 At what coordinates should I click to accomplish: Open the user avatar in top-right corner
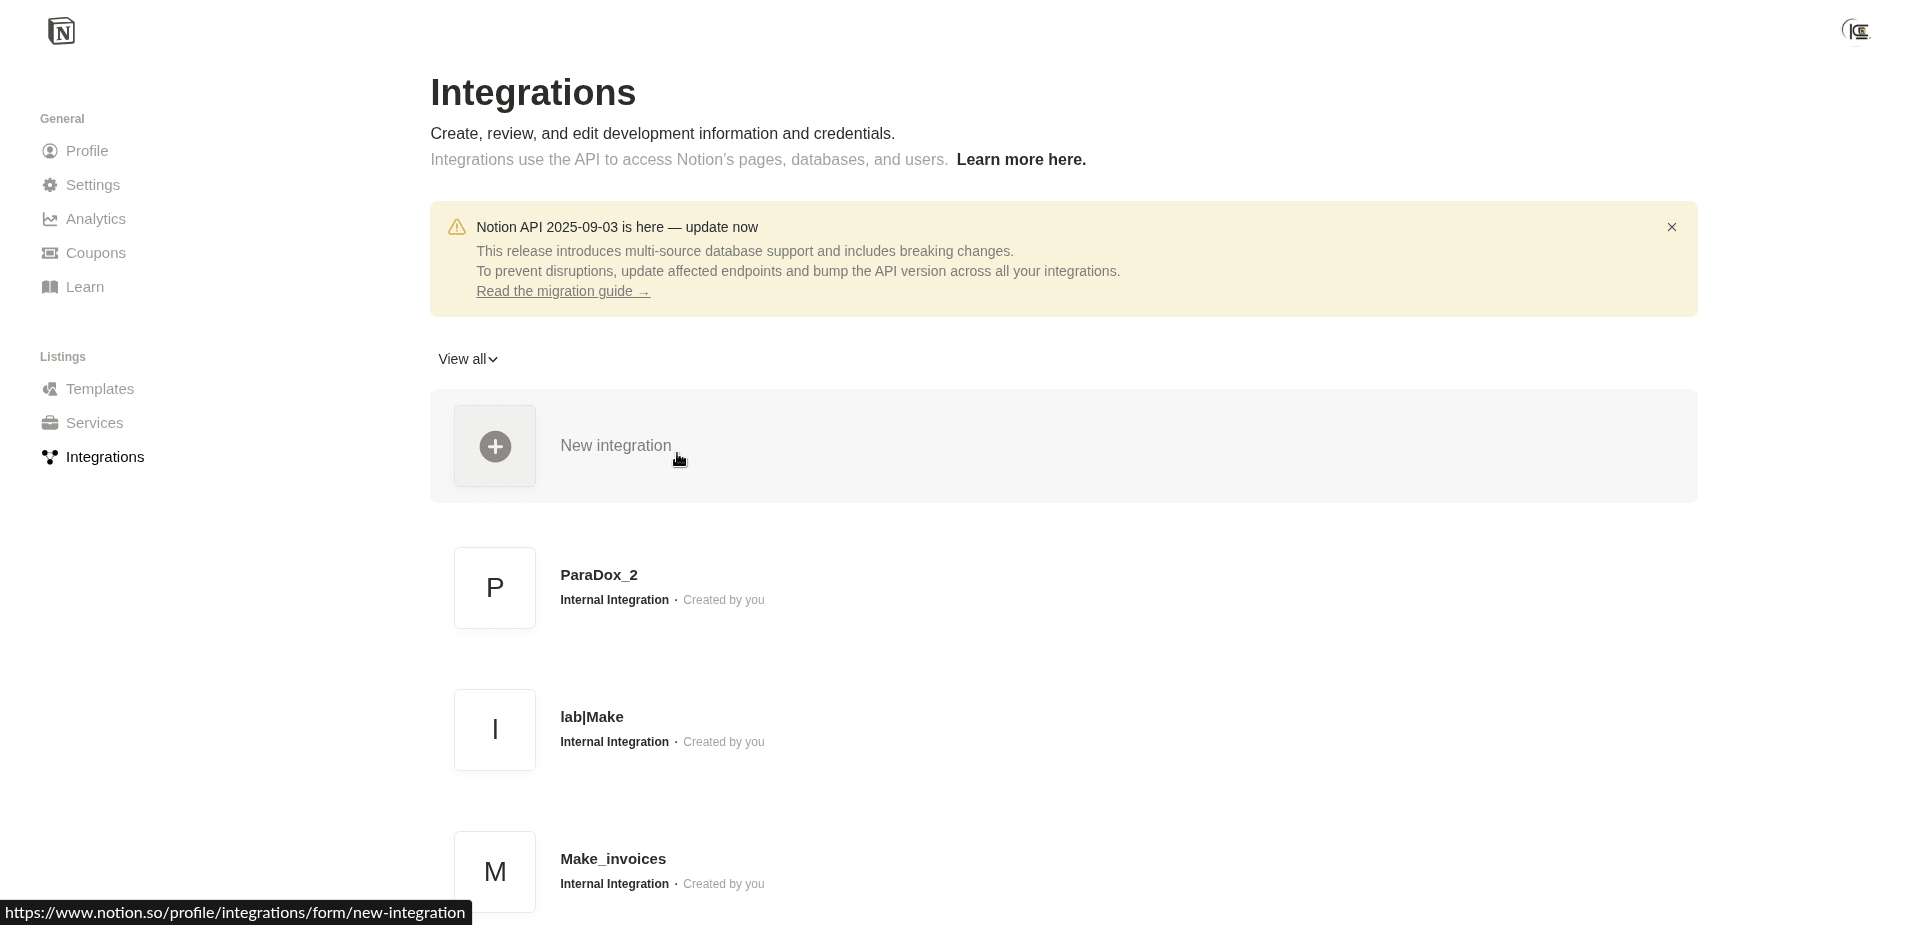tap(1856, 31)
